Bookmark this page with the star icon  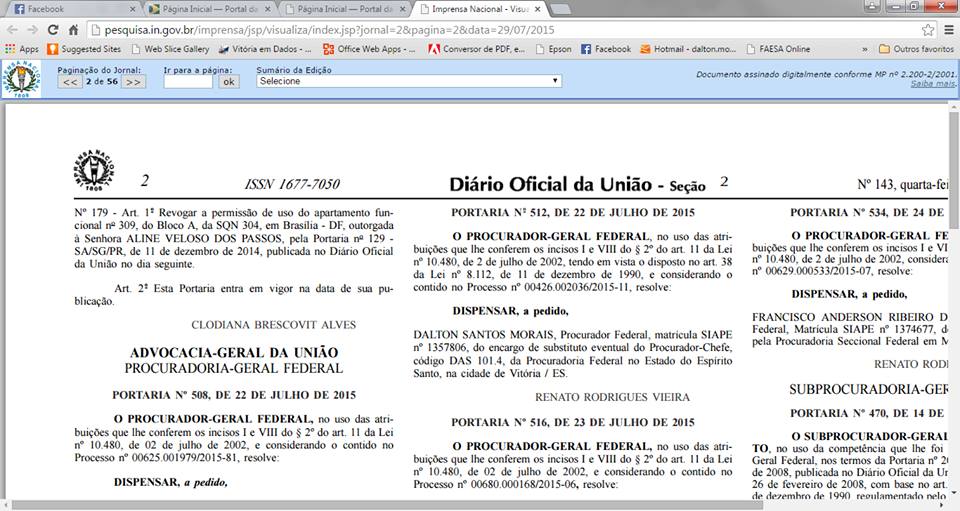(928, 29)
